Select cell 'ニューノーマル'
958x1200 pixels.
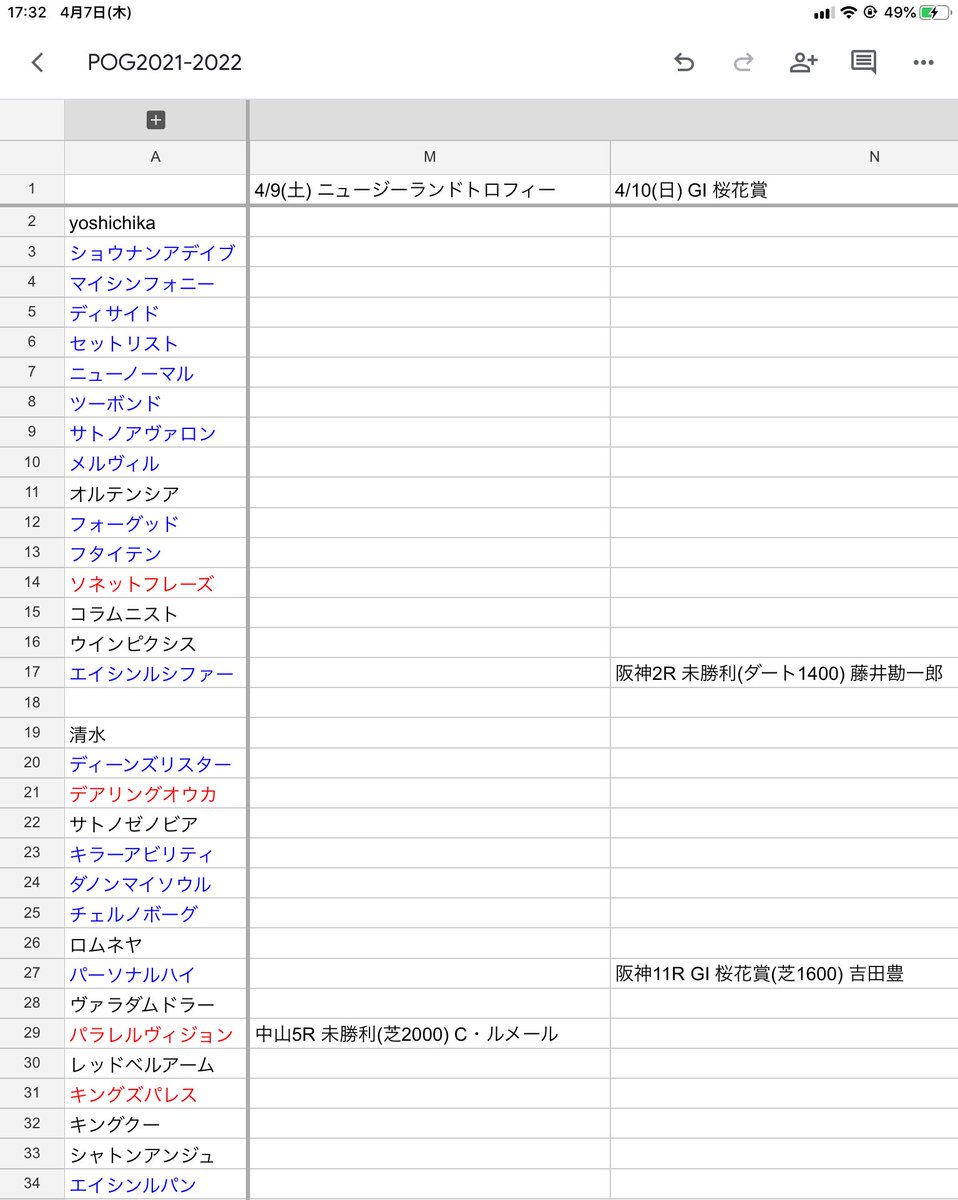[x=155, y=373]
